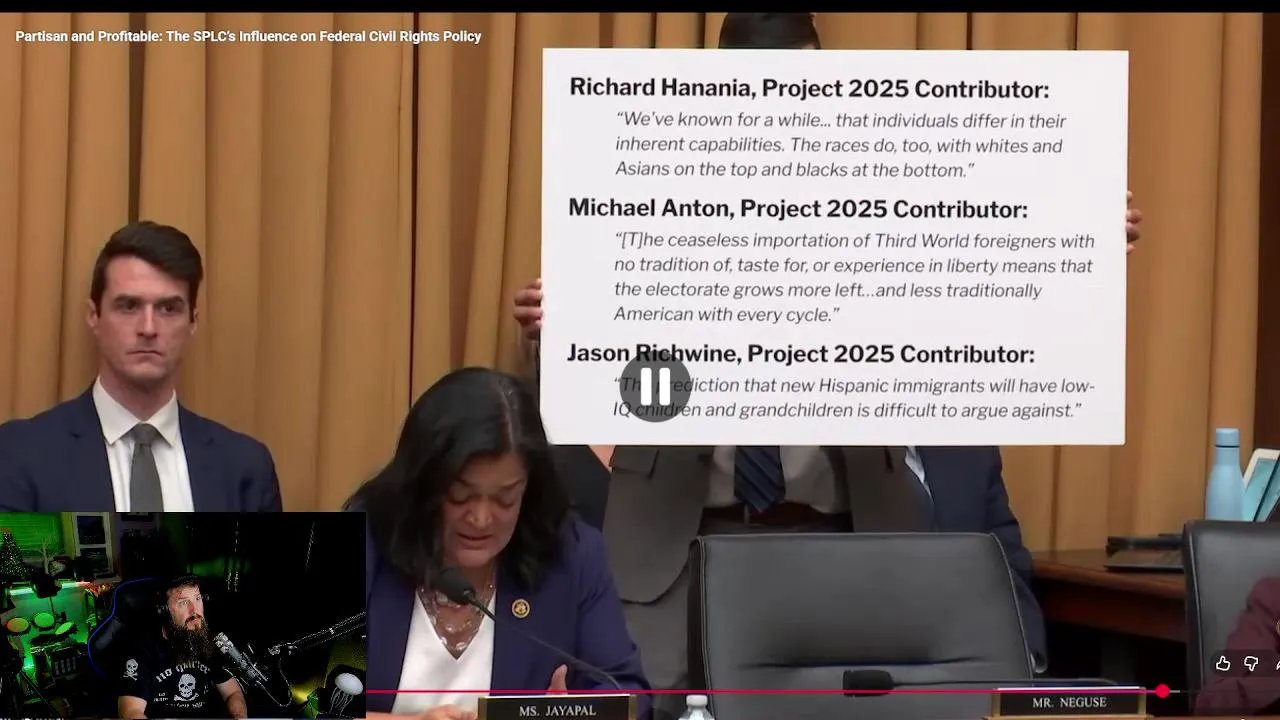Click the red scrubber handle on progress bar
The width and height of the screenshot is (1280, 720).
tap(1163, 691)
